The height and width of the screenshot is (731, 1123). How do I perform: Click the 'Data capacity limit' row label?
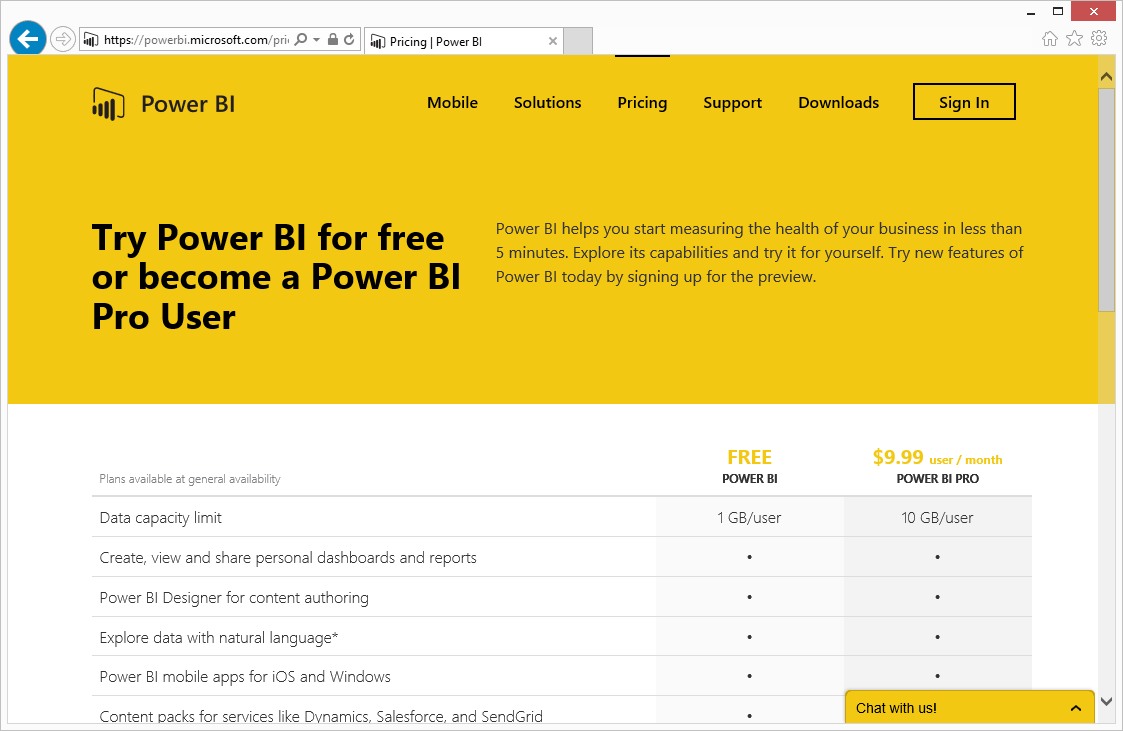(x=160, y=518)
